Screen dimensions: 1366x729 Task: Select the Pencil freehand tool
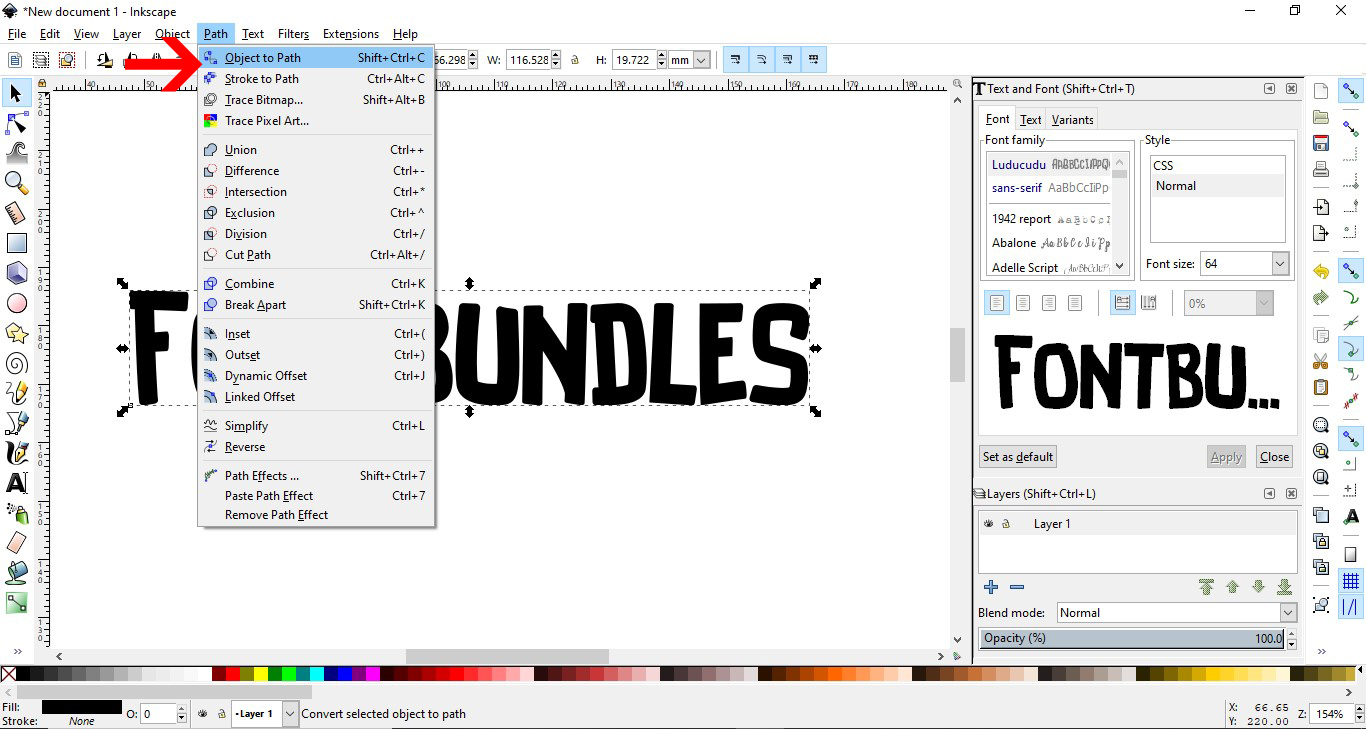coord(16,392)
